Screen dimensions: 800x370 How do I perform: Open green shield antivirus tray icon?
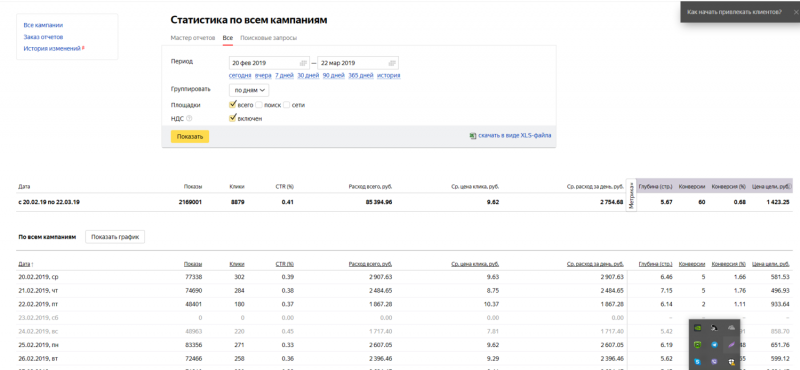pos(698,345)
